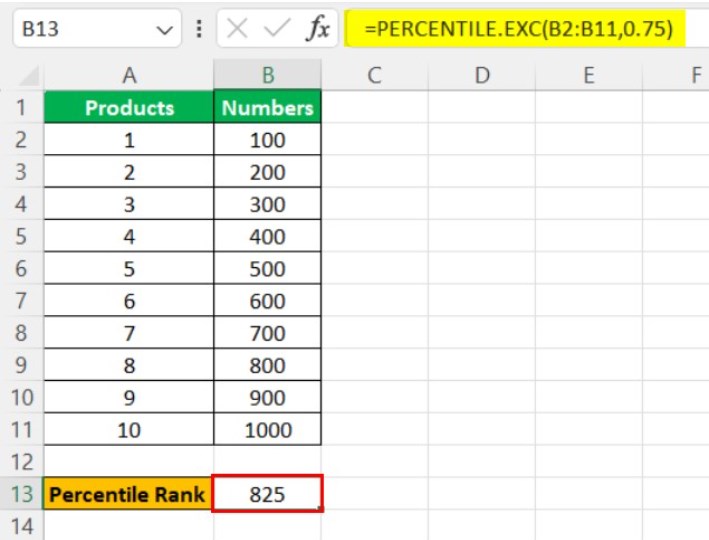Image resolution: width=709 pixels, height=540 pixels.
Task: Select column E header
Action: pos(588,75)
